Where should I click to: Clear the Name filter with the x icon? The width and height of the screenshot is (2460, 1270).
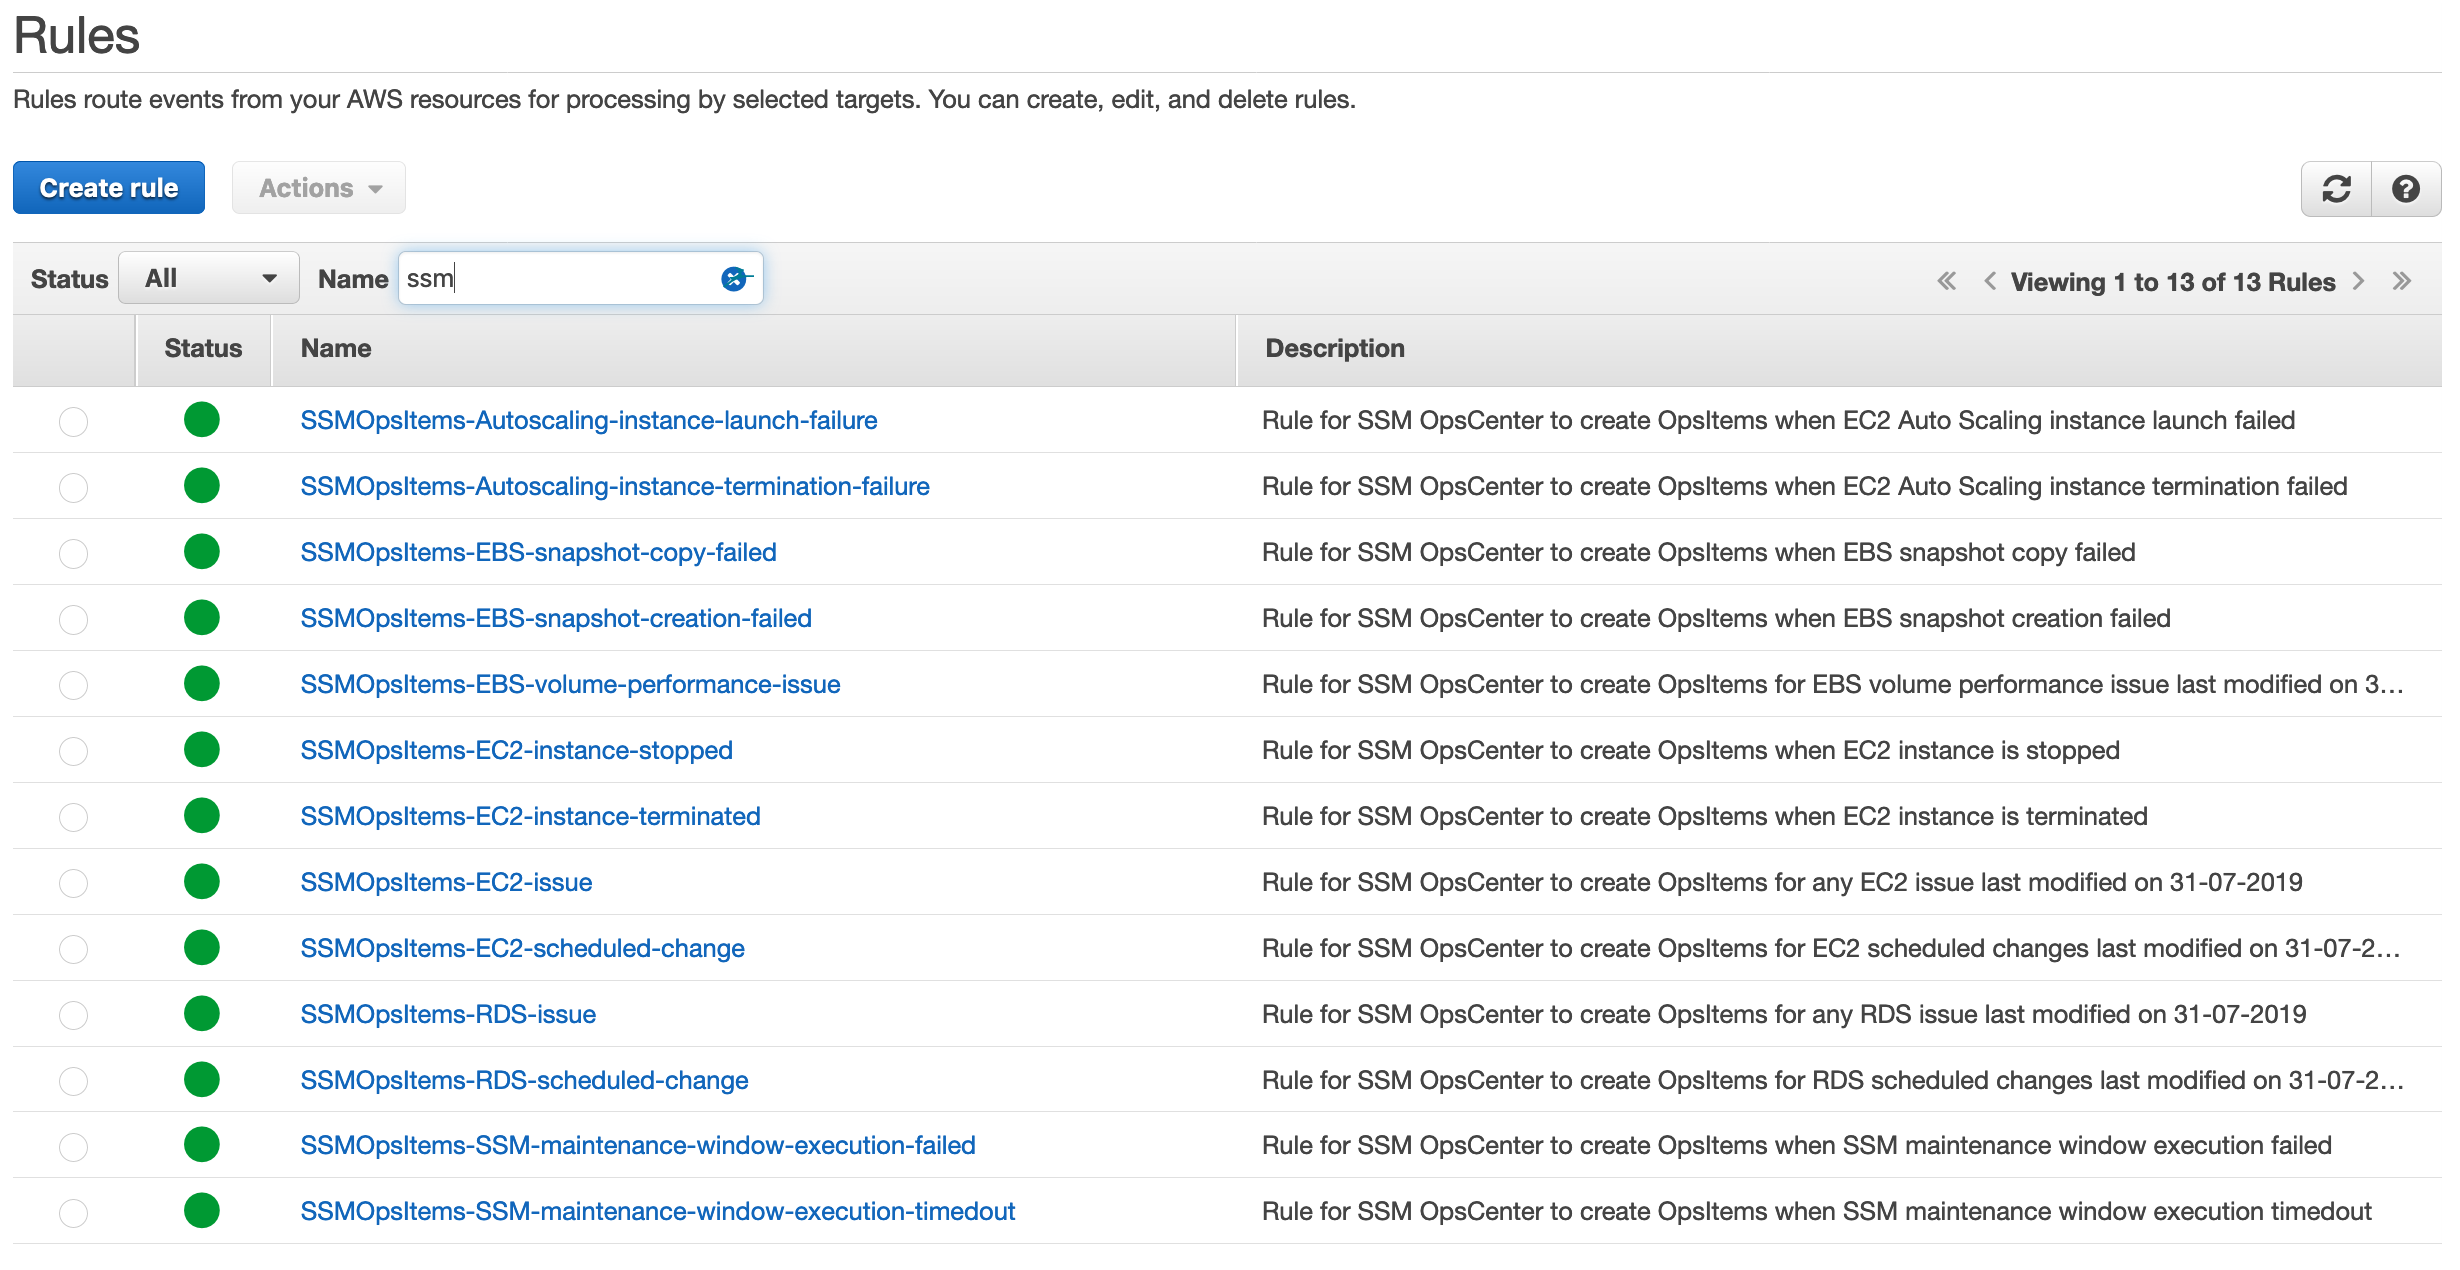click(x=734, y=279)
